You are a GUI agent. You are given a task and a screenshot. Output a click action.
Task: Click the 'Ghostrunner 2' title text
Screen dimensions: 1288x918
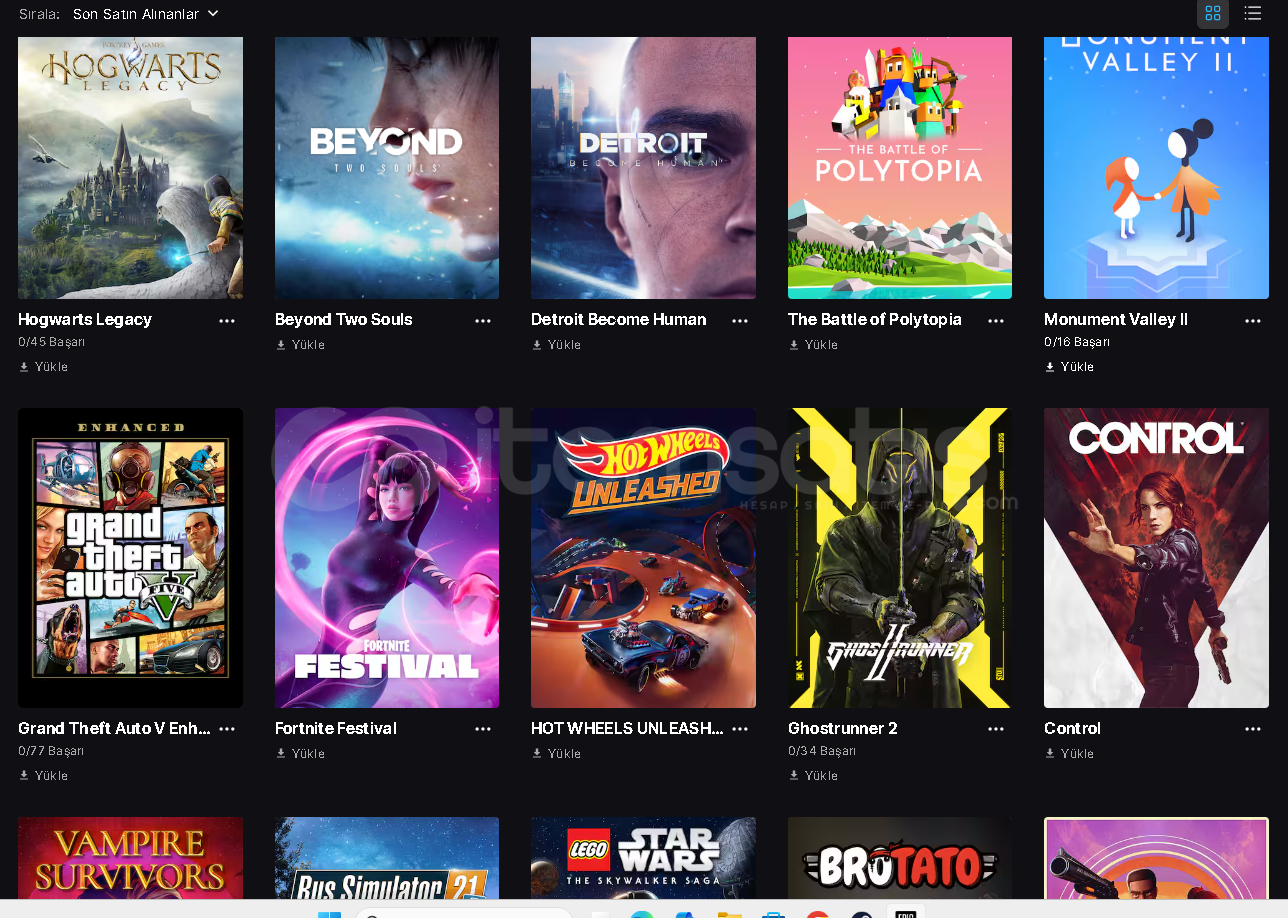[x=843, y=729]
